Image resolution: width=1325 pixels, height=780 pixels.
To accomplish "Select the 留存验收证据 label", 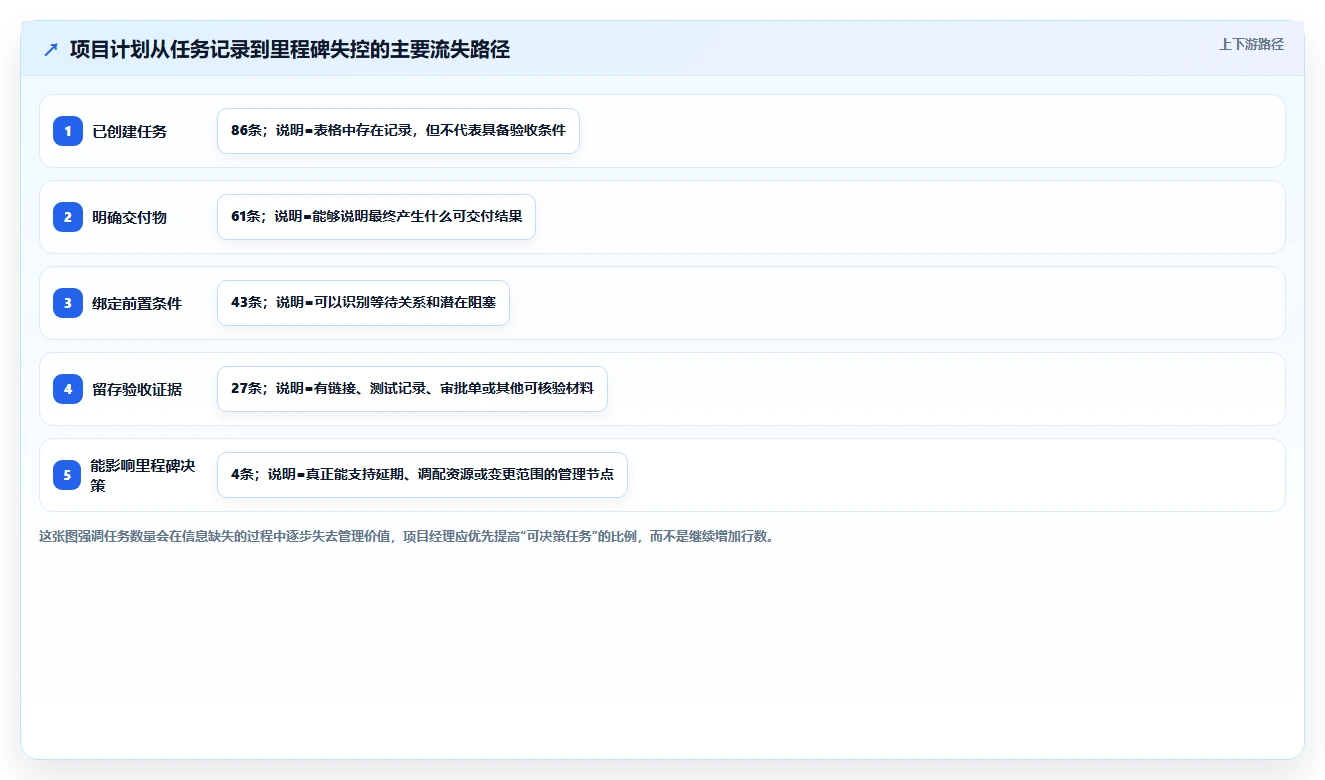I will pyautogui.click(x=137, y=390).
